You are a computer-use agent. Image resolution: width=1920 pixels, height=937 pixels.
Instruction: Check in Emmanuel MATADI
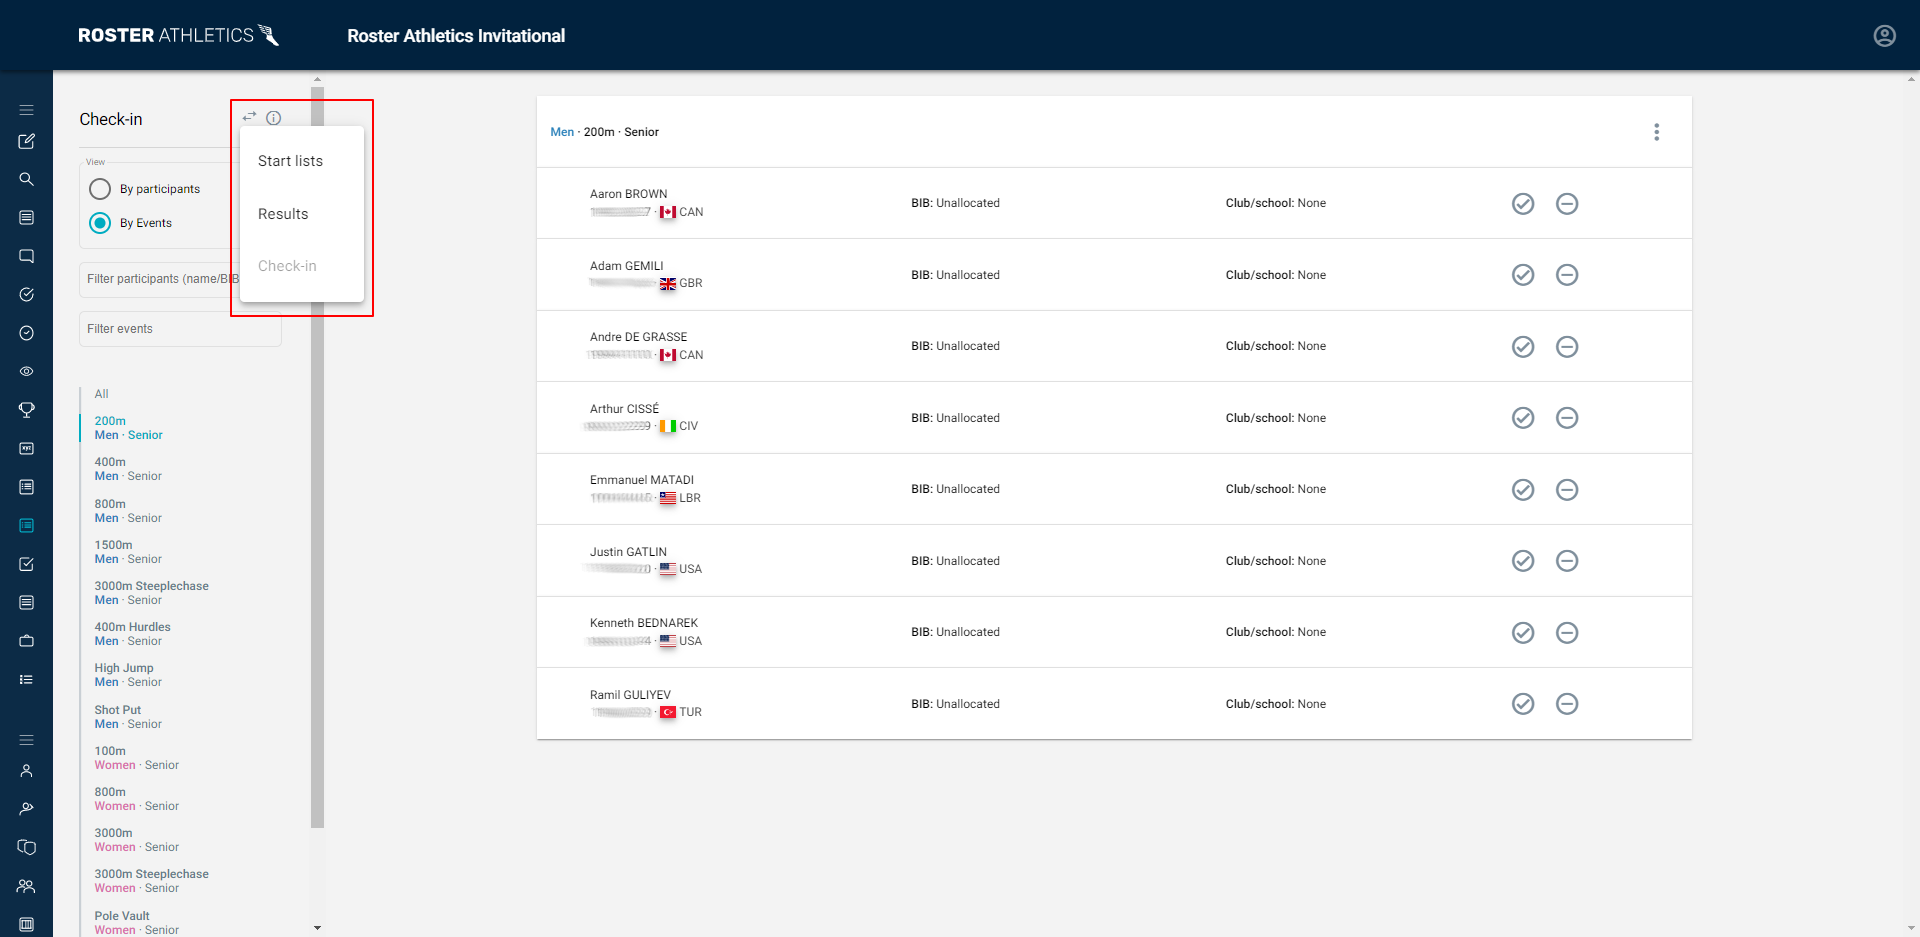coord(1523,490)
